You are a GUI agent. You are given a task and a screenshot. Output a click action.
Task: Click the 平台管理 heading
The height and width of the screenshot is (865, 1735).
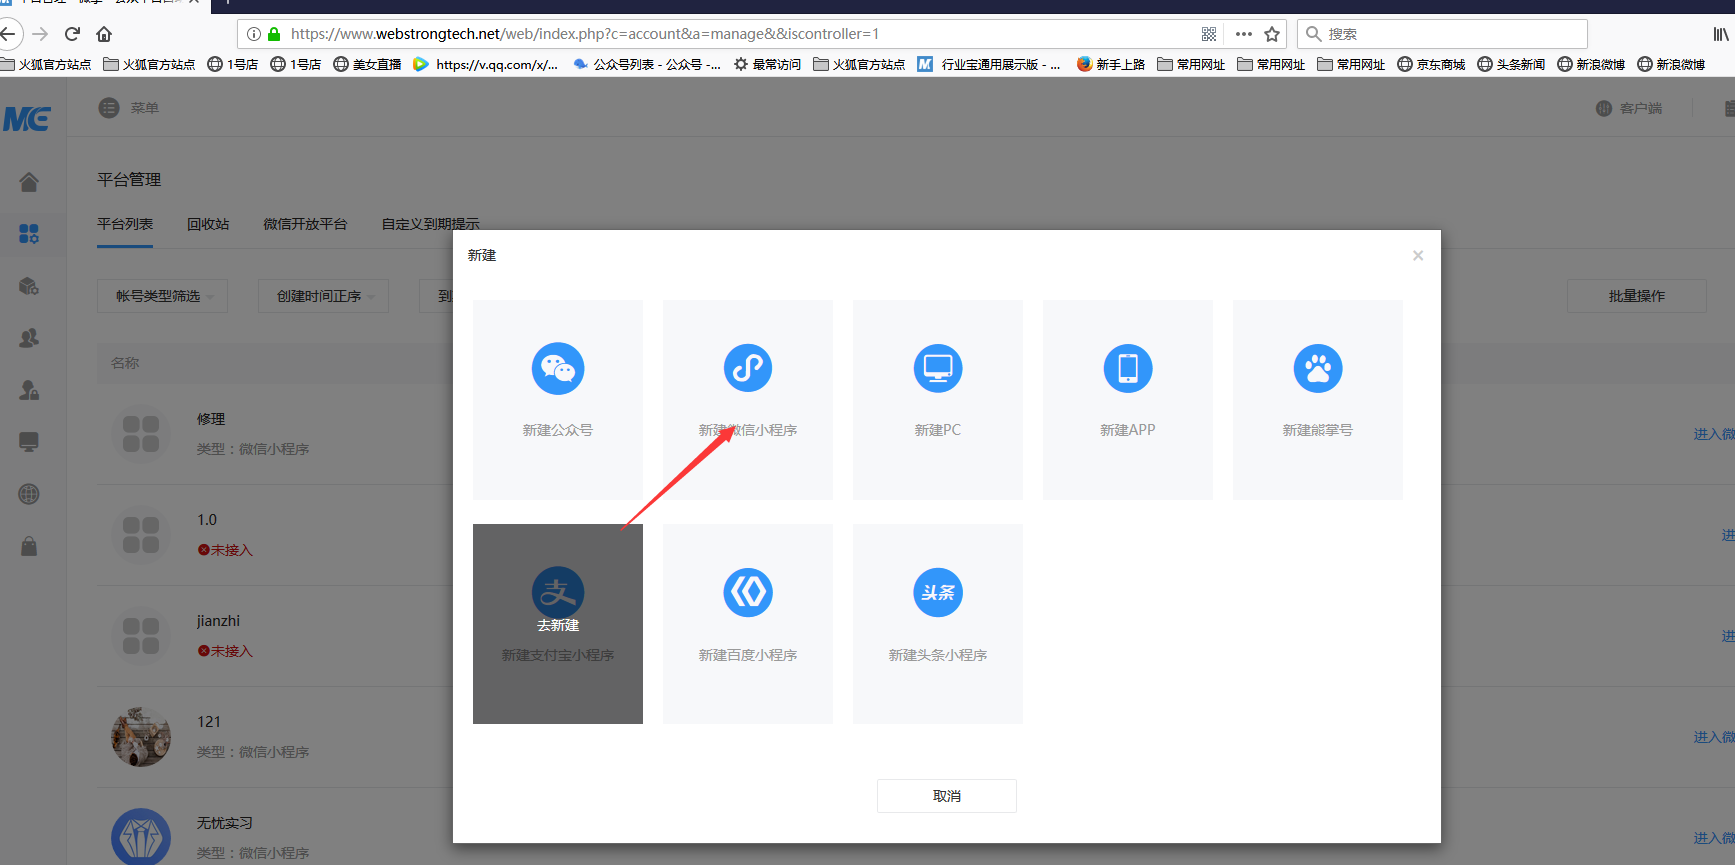click(129, 180)
